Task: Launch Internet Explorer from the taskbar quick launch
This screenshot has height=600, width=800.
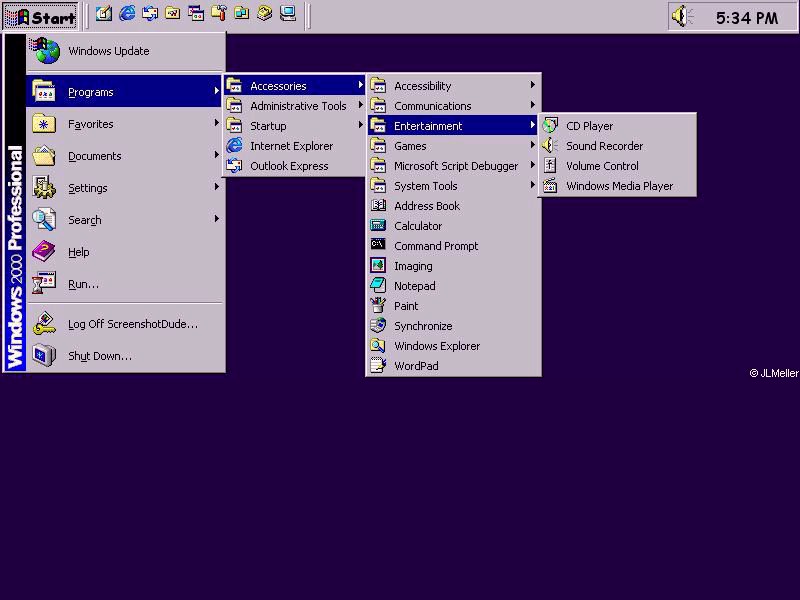Action: (x=127, y=14)
